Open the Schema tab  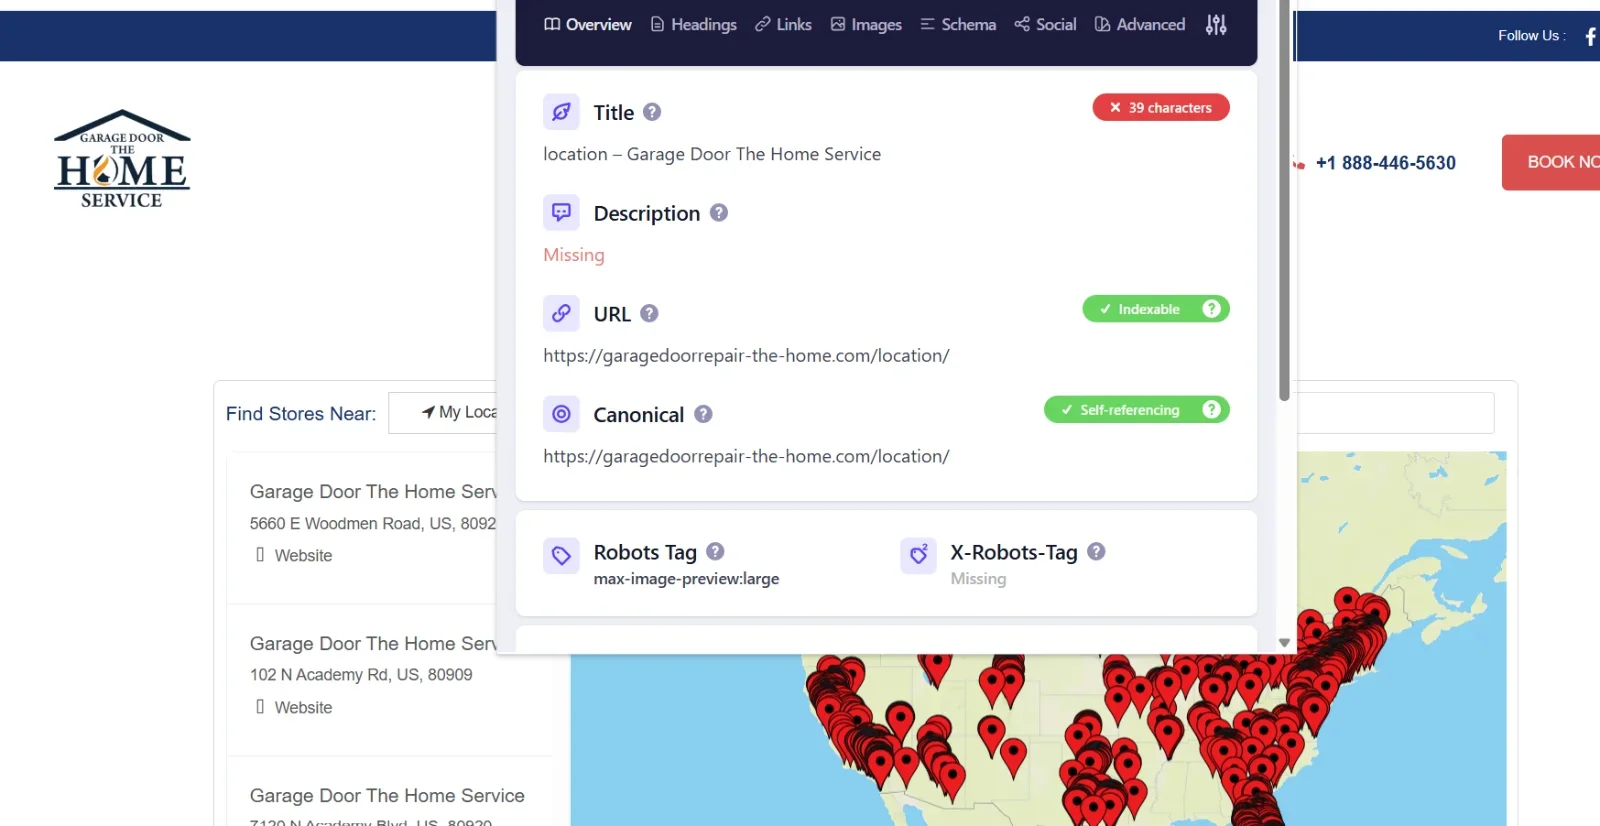pyautogui.click(x=958, y=25)
